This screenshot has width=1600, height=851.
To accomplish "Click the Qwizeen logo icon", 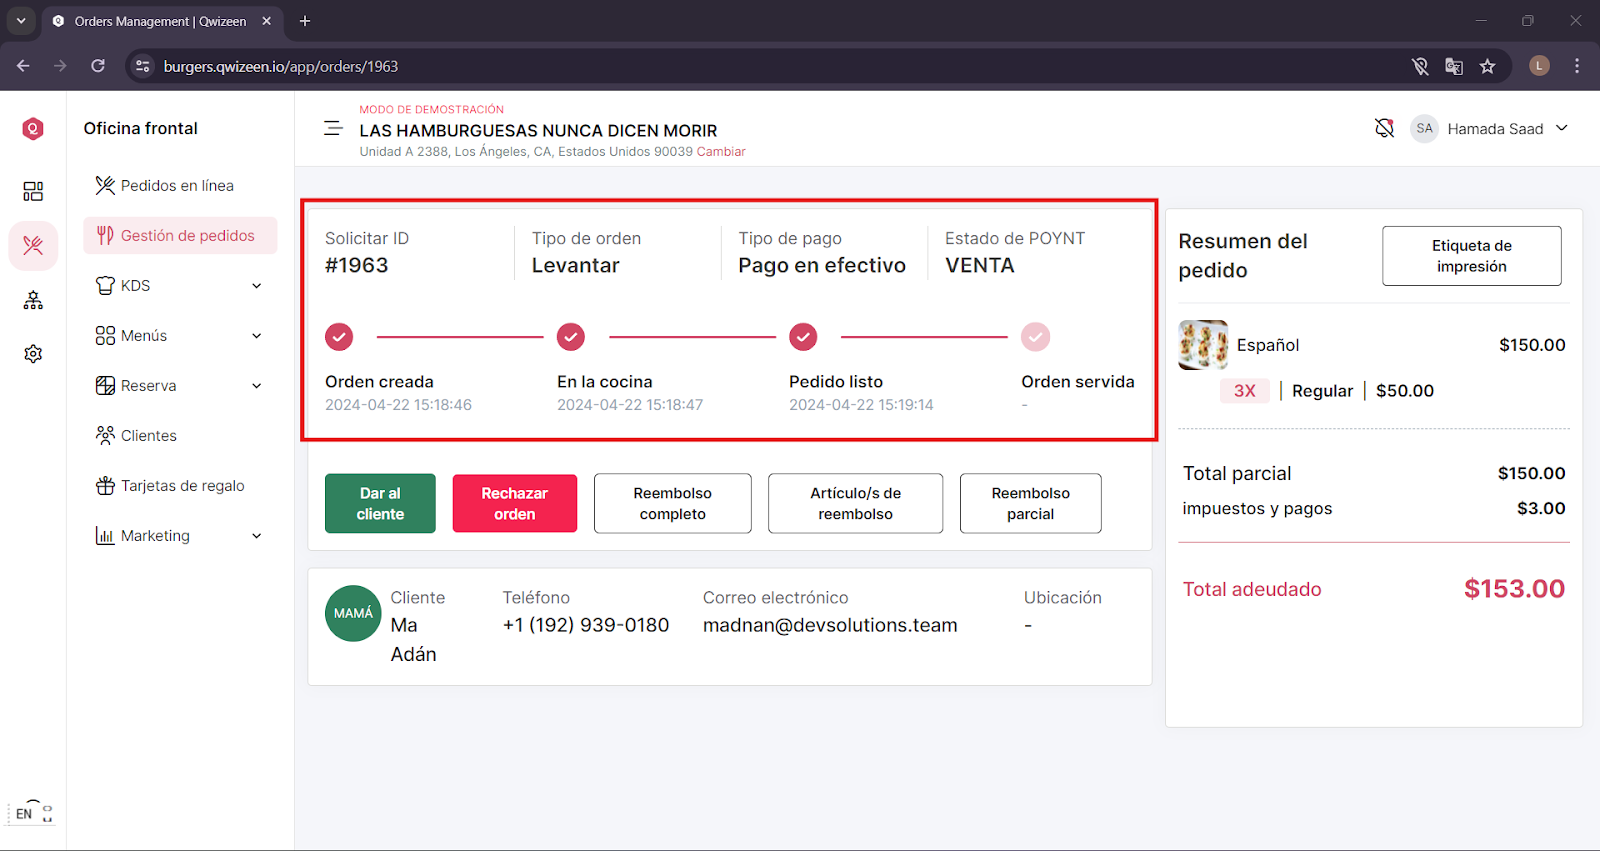I will (x=33, y=128).
